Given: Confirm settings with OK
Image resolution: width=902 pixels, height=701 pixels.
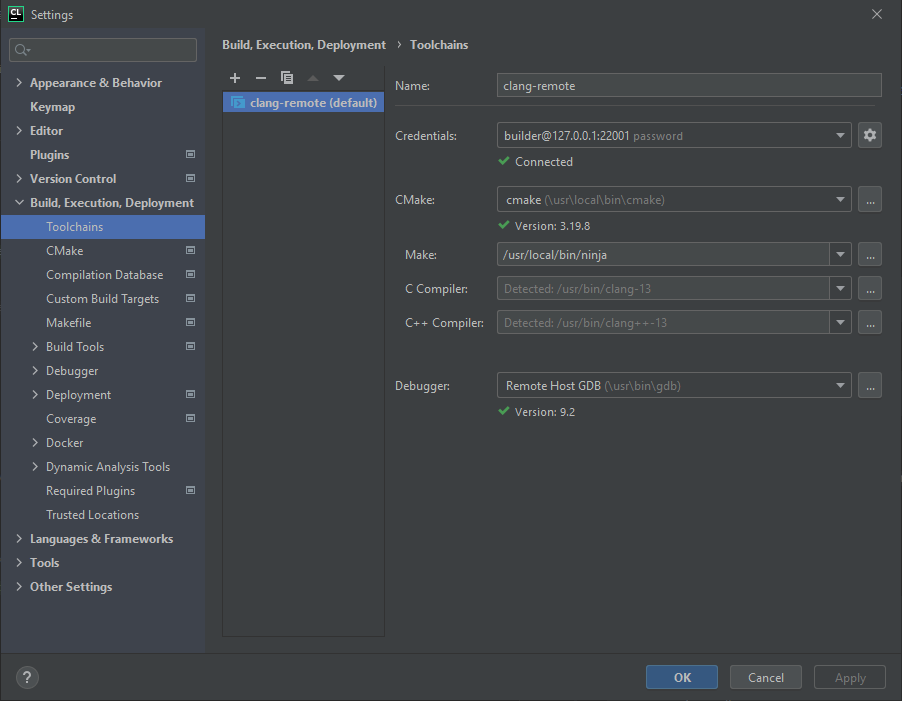Looking at the screenshot, I should pyautogui.click(x=682, y=677).
